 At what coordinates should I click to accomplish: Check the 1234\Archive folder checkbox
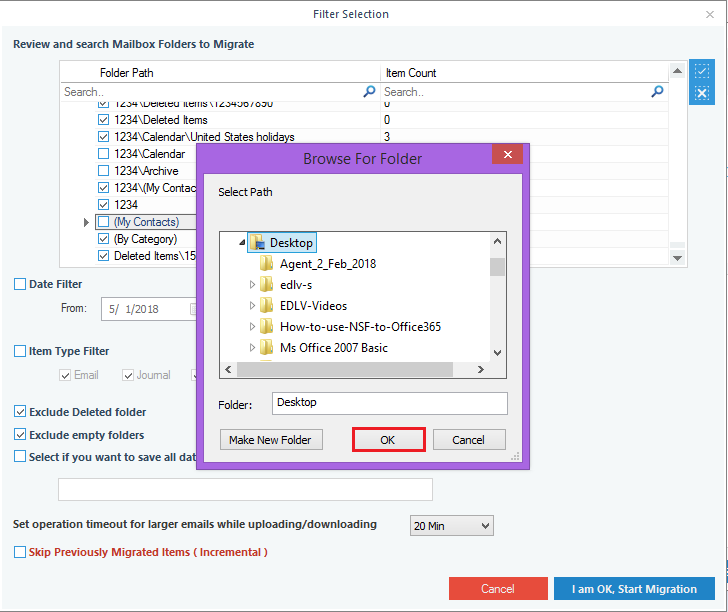pos(104,171)
